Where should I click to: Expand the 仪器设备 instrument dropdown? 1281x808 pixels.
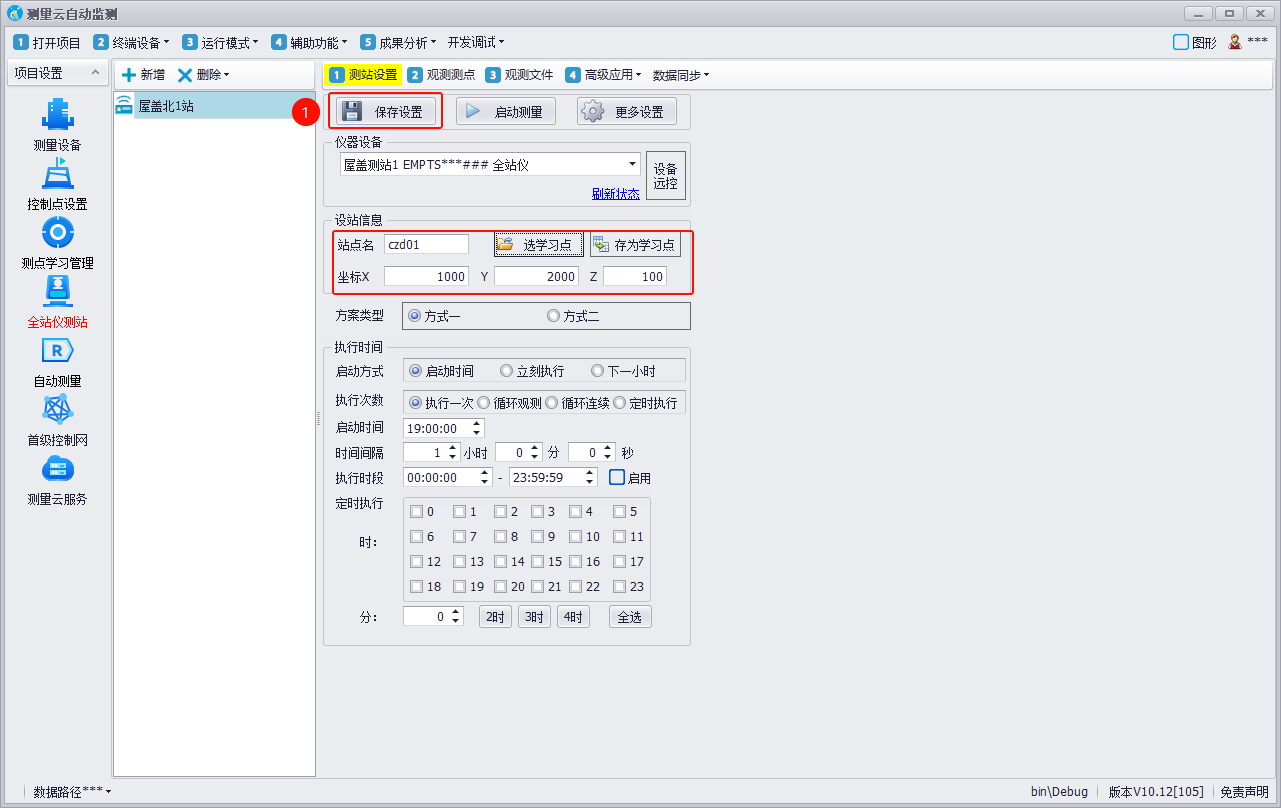click(x=633, y=164)
